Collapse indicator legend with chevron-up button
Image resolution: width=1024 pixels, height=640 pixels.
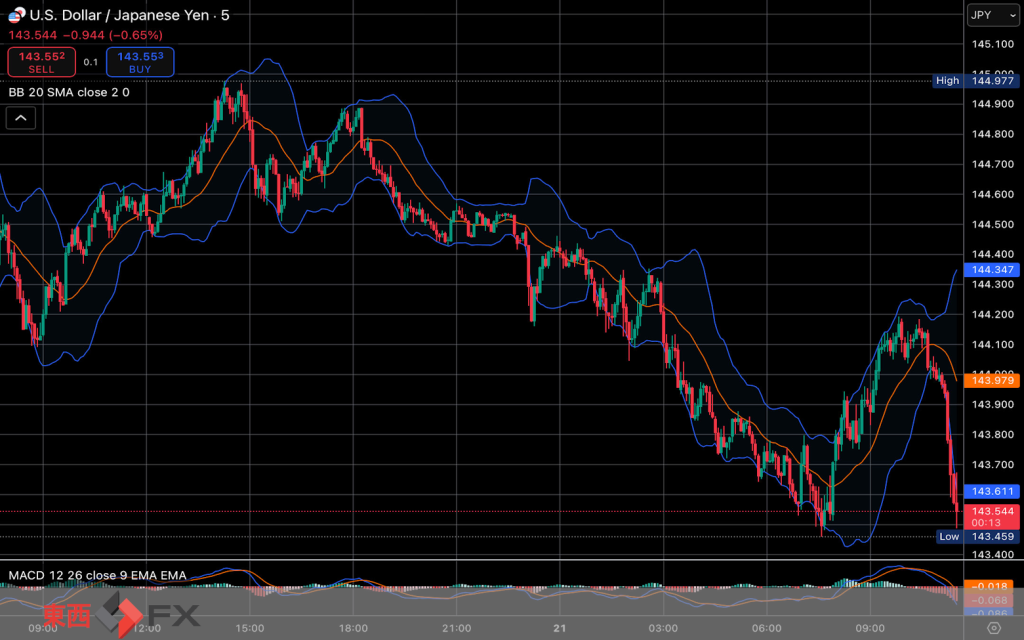point(21,118)
